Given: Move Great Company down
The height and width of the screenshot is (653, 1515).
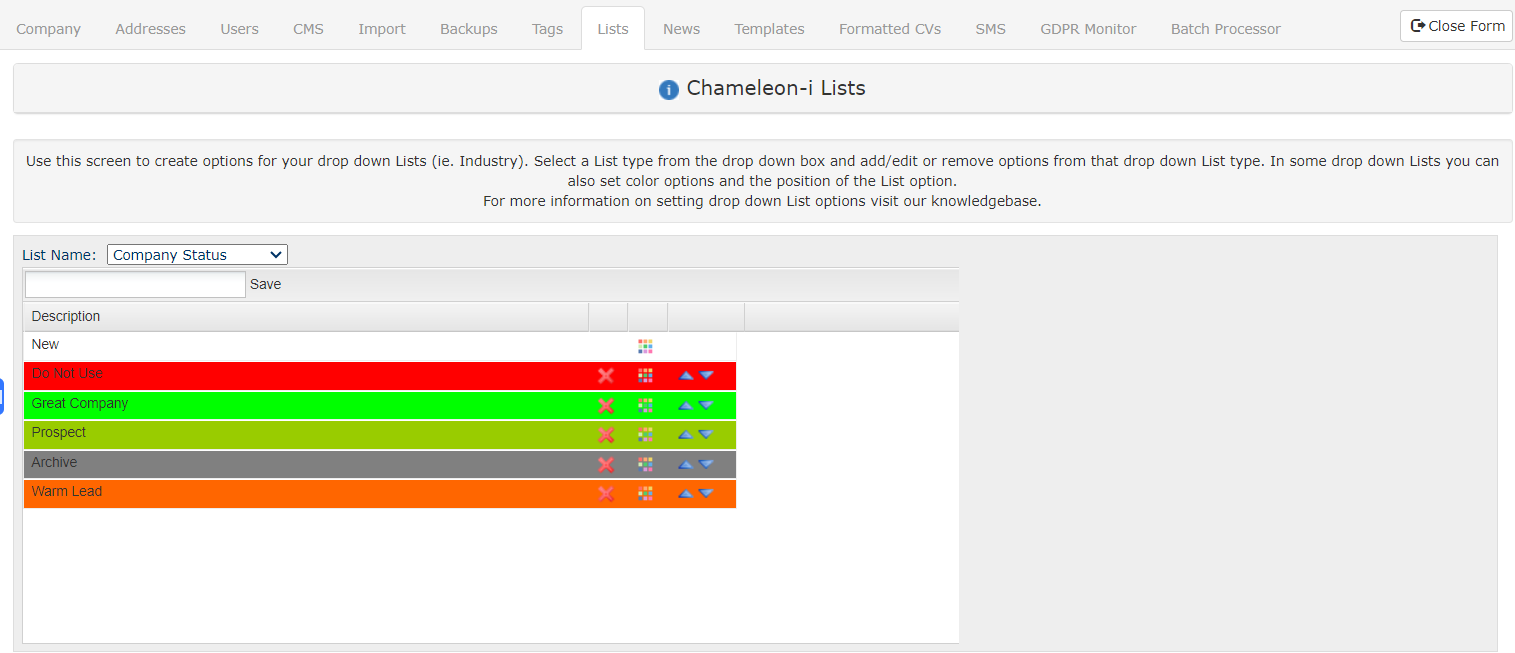Looking at the screenshot, I should point(706,406).
